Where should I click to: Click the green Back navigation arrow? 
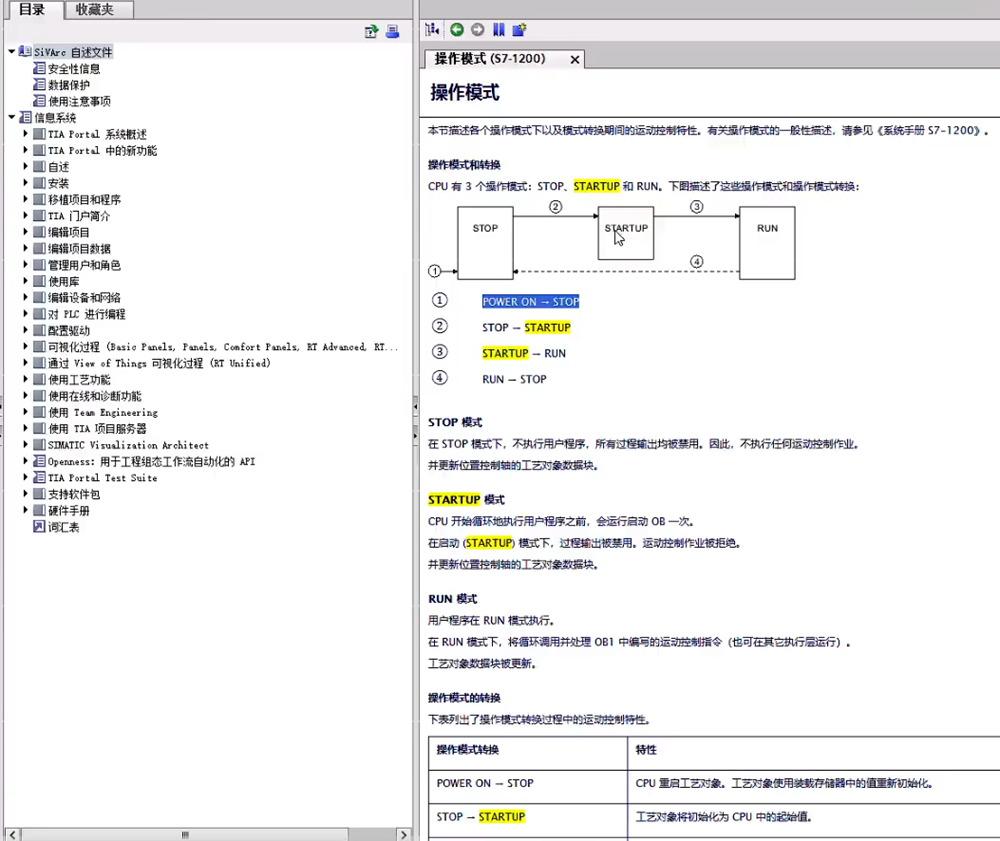pos(457,30)
